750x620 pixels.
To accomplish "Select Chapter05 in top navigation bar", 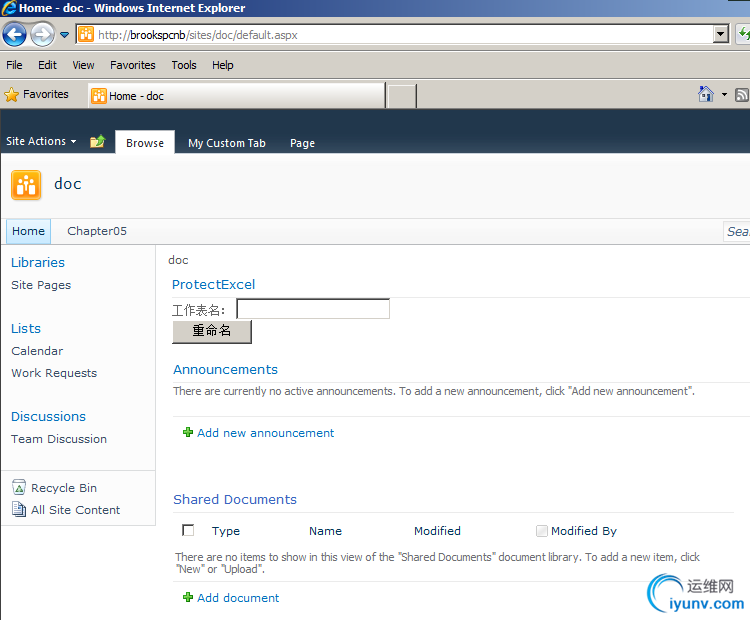I will (x=97, y=231).
